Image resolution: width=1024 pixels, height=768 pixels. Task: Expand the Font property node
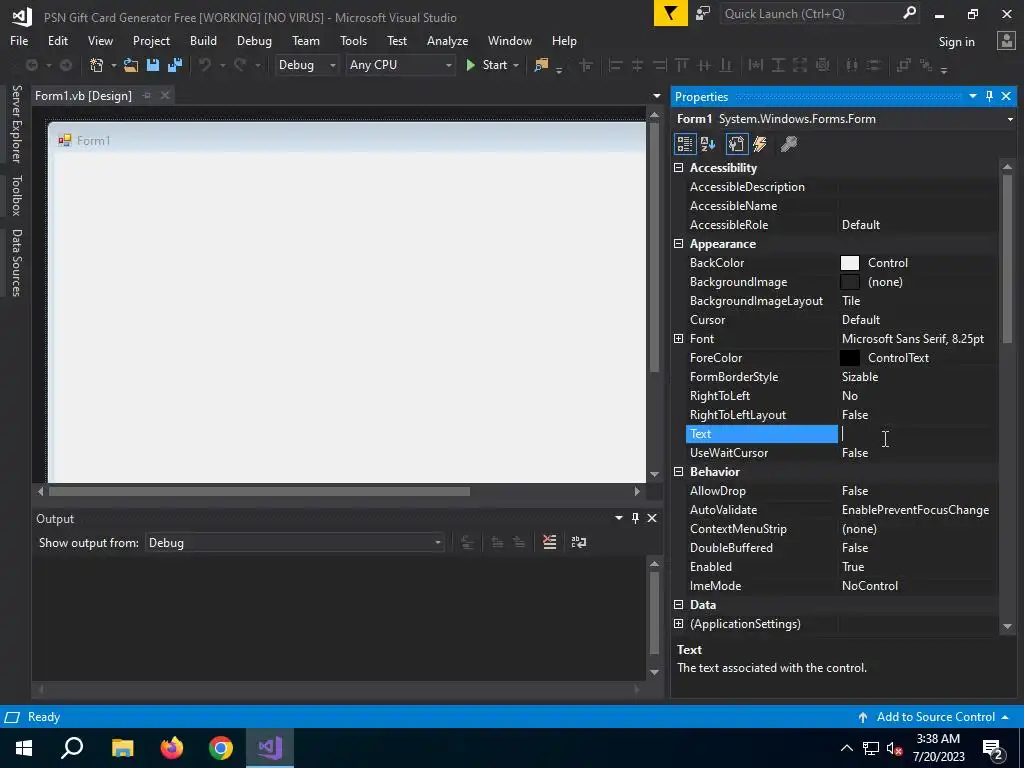pos(678,338)
